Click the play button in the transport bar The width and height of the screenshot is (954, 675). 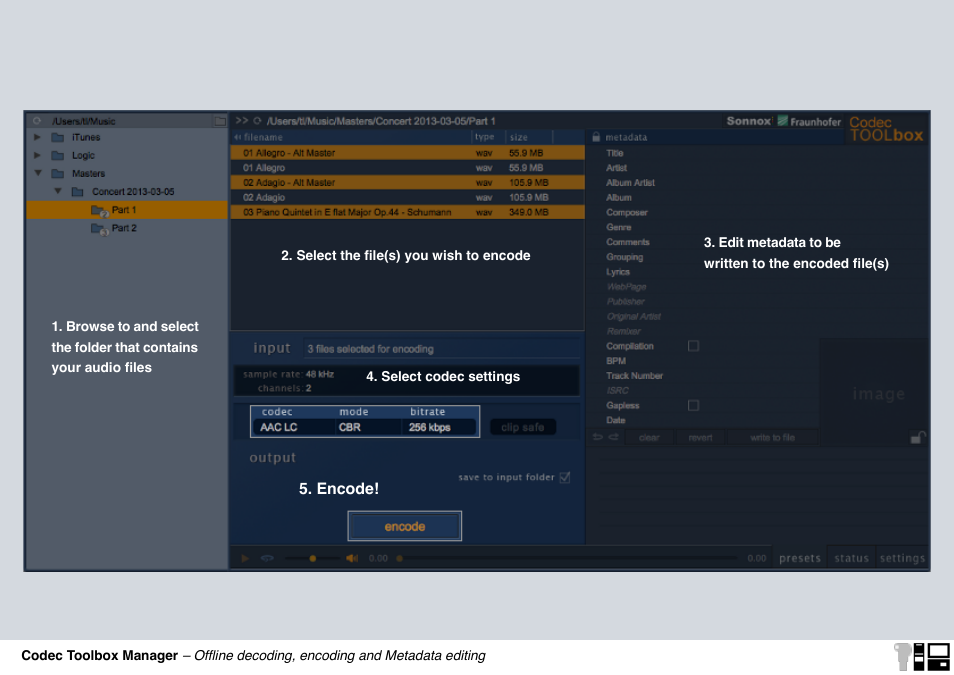(x=245, y=558)
